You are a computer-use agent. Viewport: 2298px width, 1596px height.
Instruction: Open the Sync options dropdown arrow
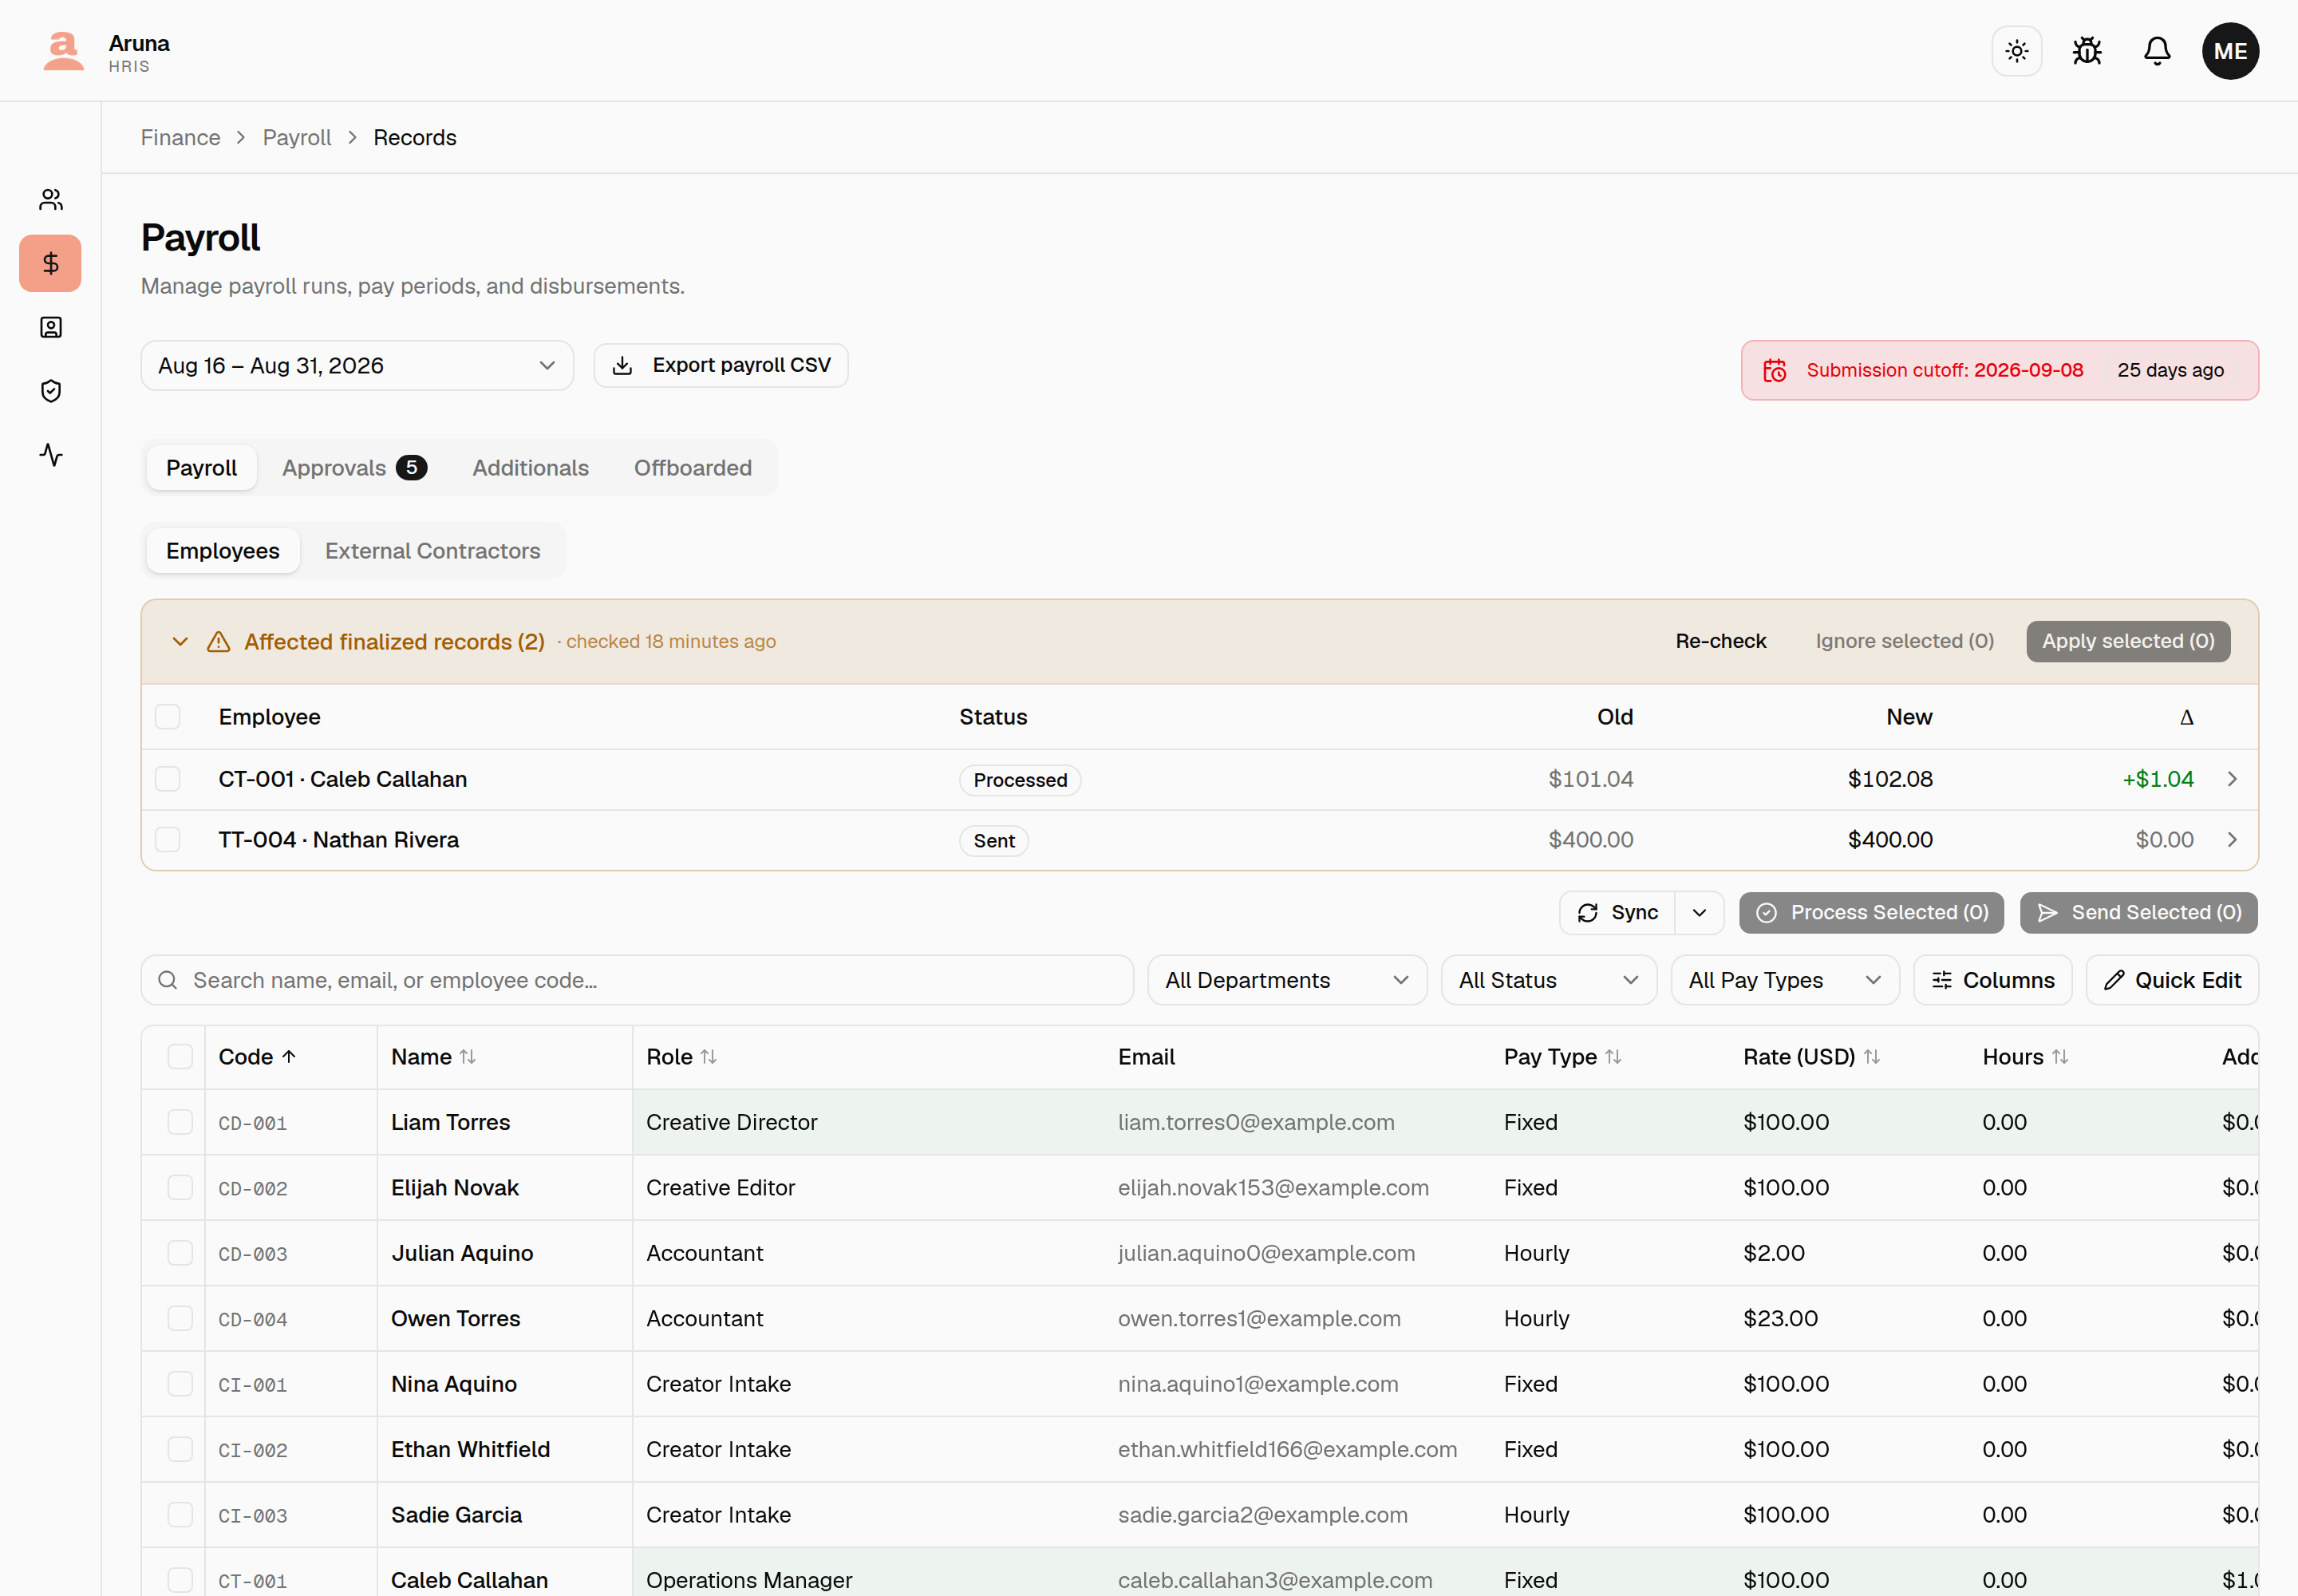1699,913
